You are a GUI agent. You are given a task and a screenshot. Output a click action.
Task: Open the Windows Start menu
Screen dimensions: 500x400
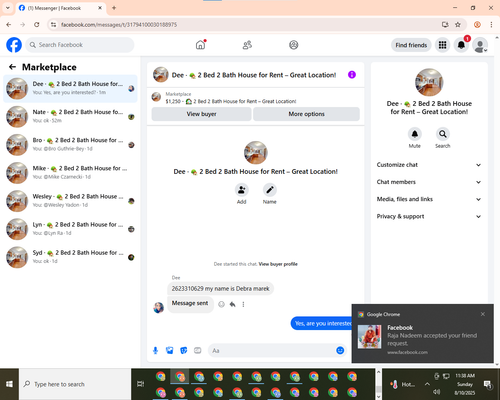tap(9, 384)
